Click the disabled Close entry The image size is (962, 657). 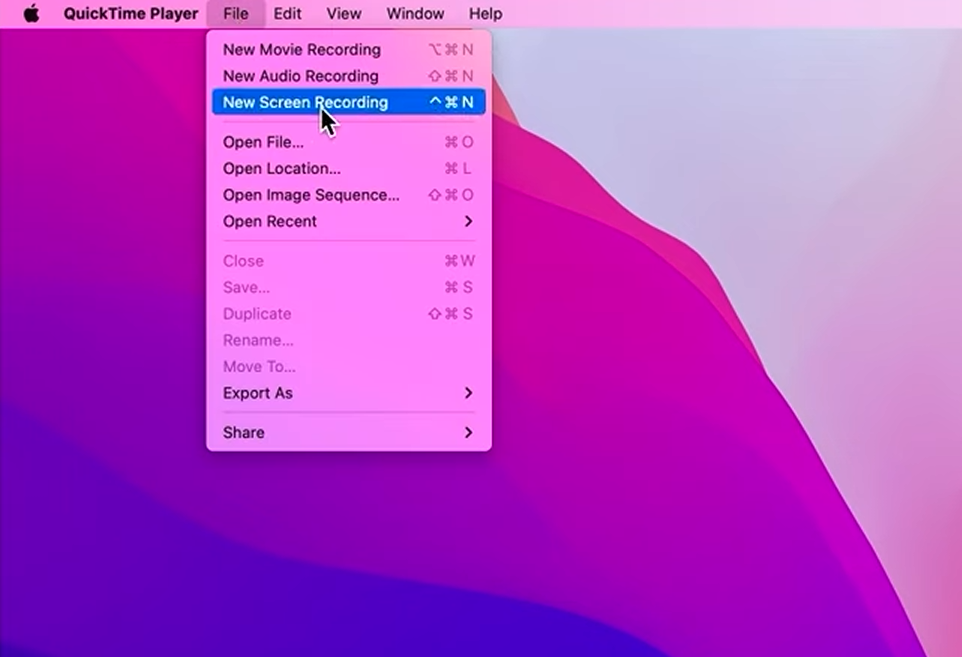[x=243, y=261]
